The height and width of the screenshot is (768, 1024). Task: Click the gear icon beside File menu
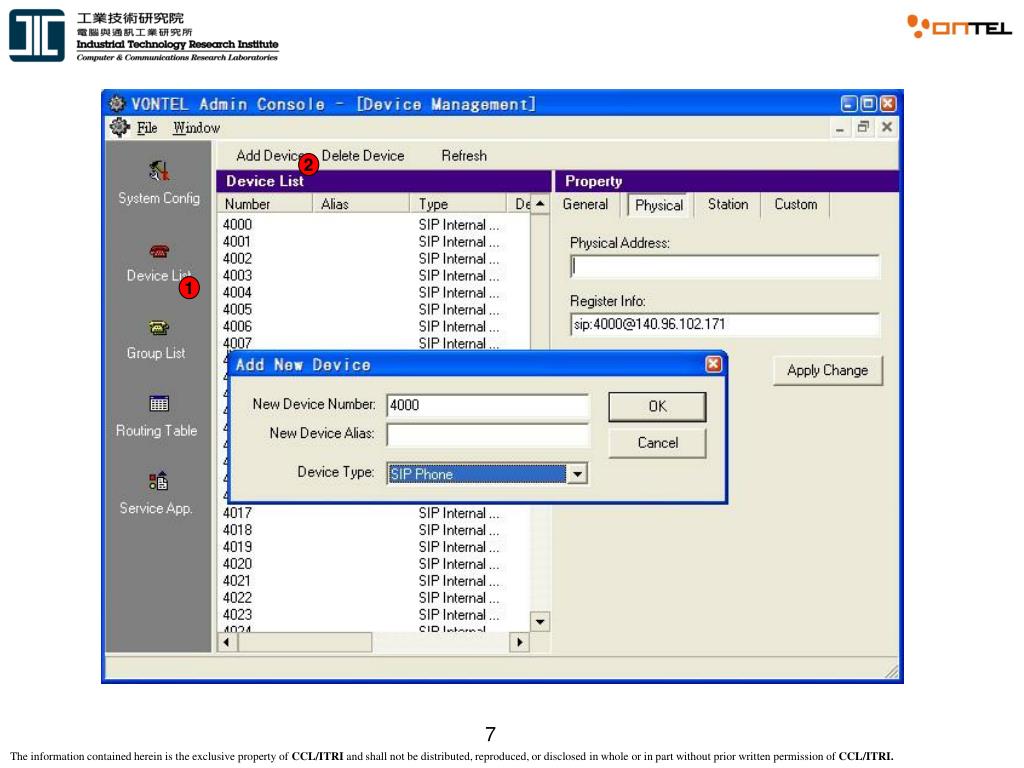click(120, 127)
